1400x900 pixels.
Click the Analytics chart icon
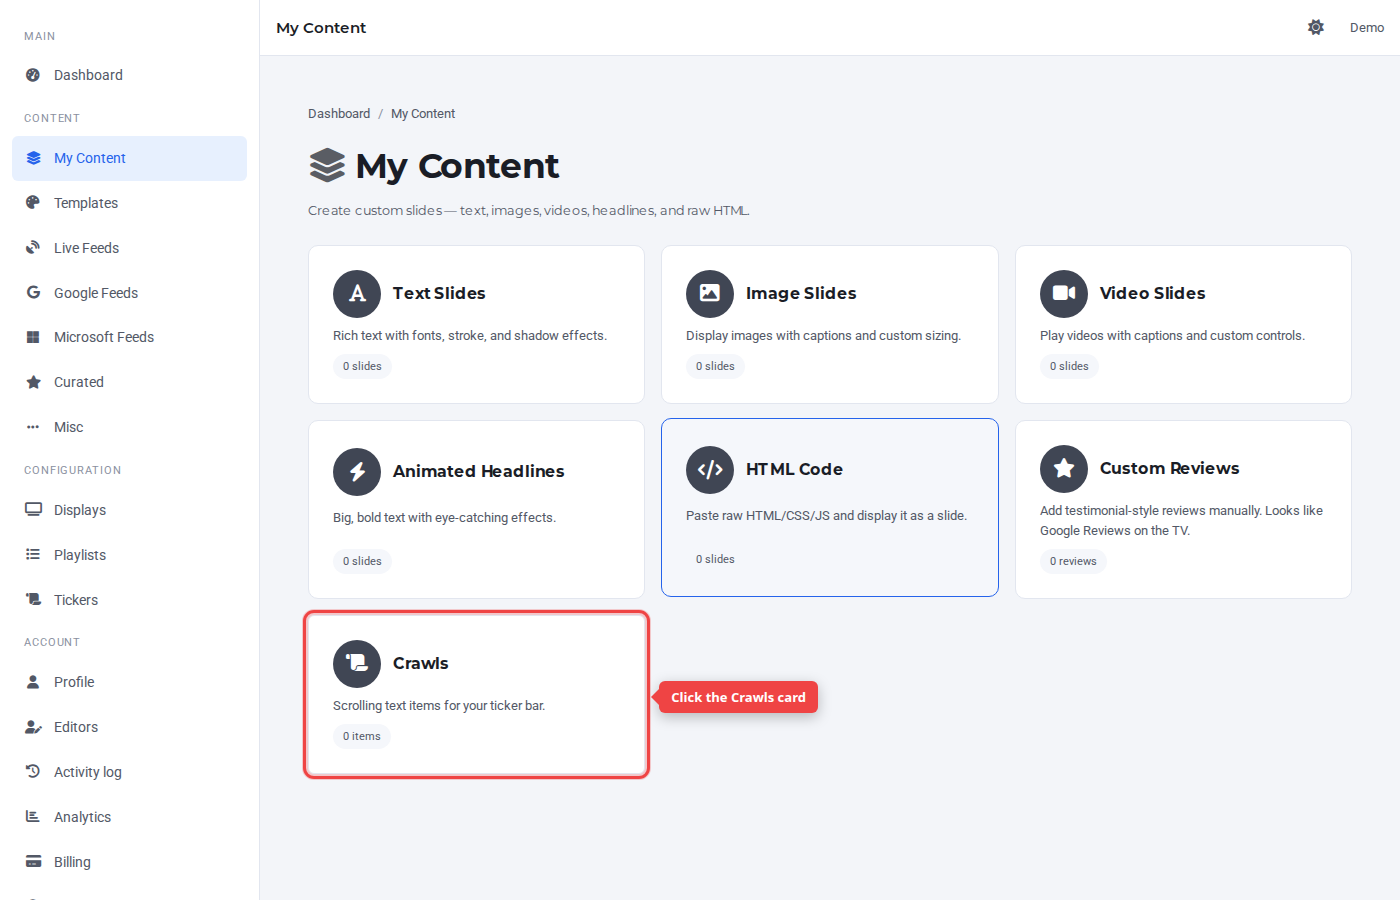33,816
